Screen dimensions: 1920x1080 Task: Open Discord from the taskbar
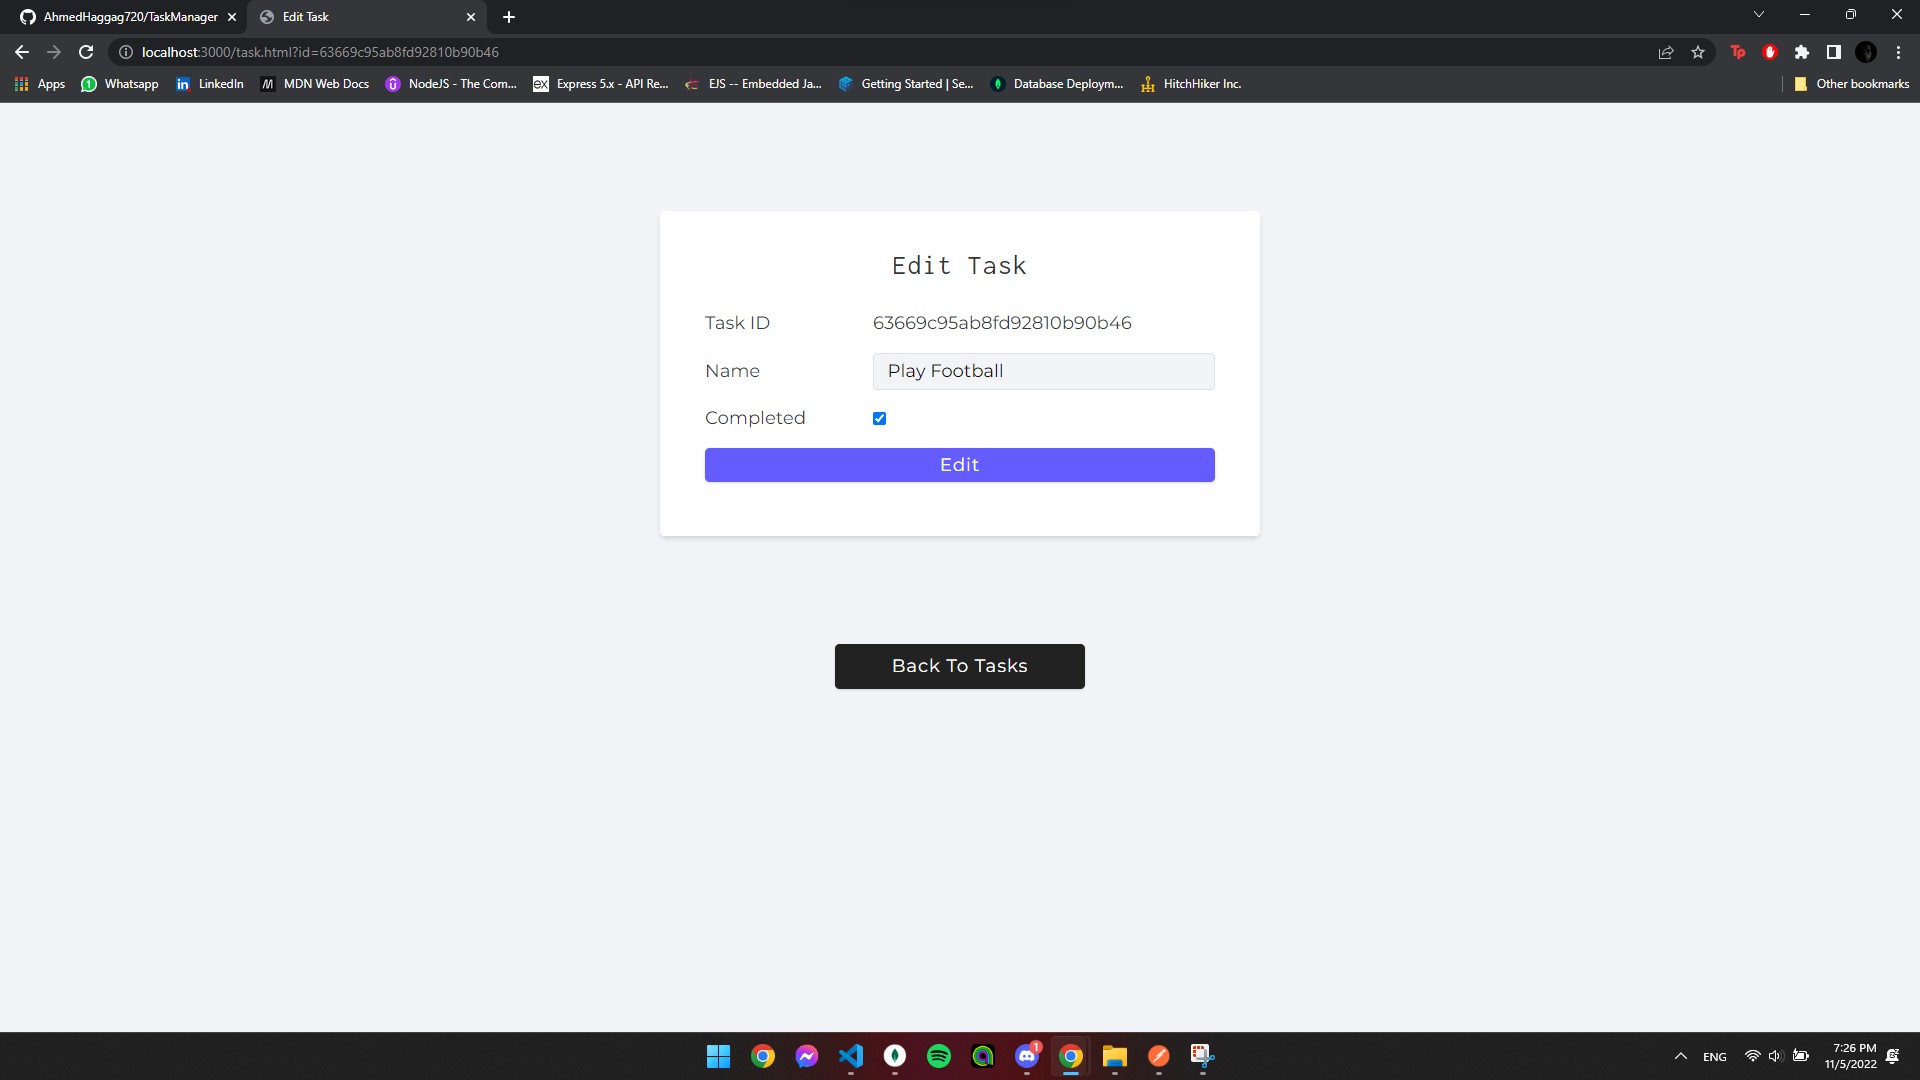[x=1027, y=1056]
